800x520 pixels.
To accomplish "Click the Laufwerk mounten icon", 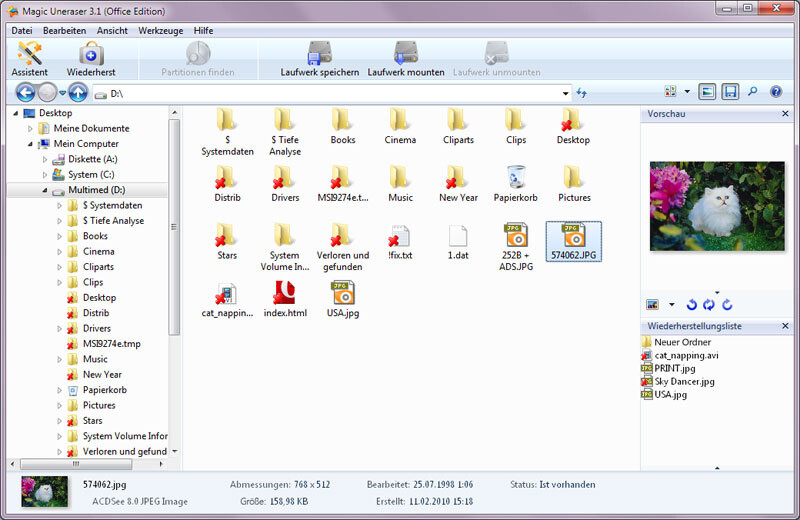I will pos(406,59).
